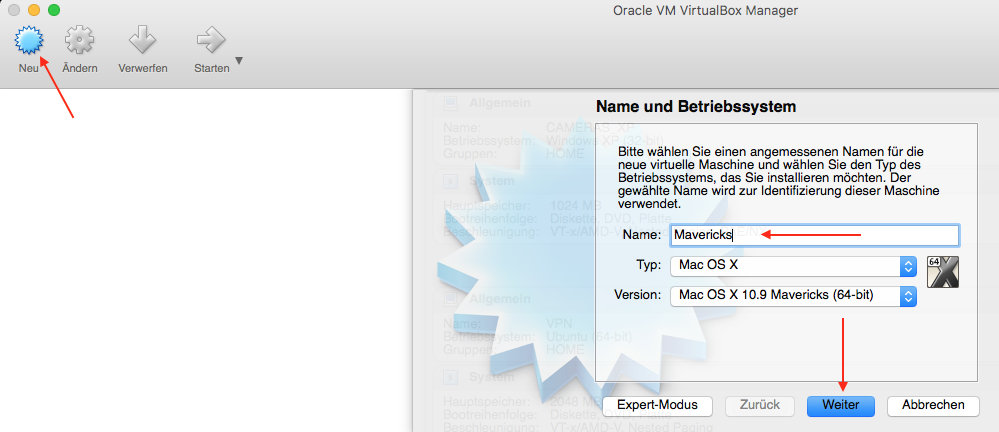
Task: Click the Neu starburst icon
Action: [28, 41]
